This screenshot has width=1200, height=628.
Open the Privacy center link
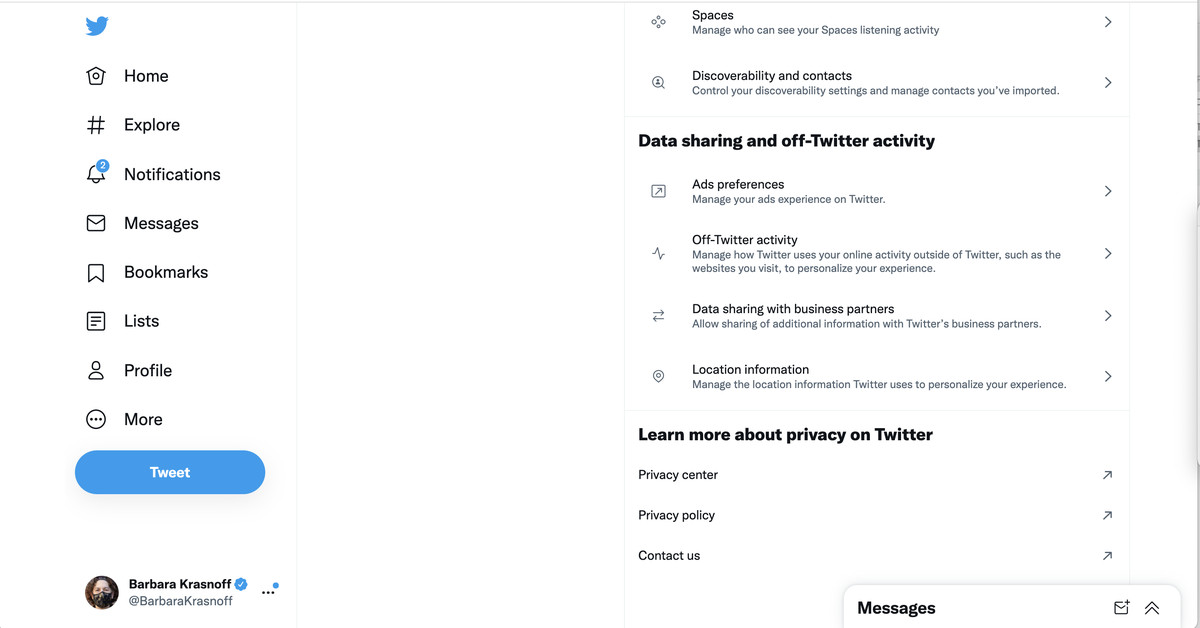coord(678,475)
